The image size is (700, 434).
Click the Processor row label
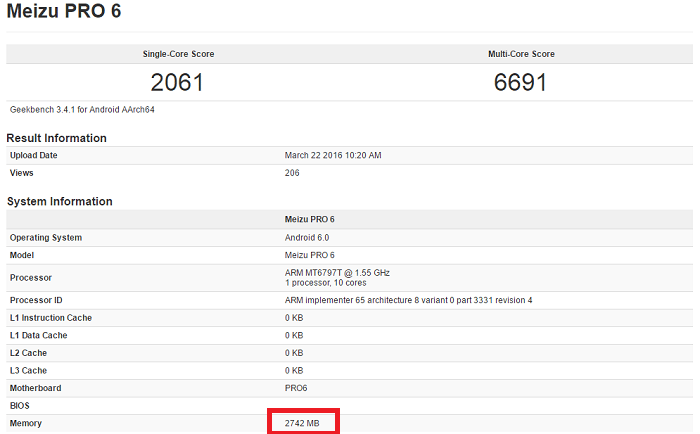[31, 278]
